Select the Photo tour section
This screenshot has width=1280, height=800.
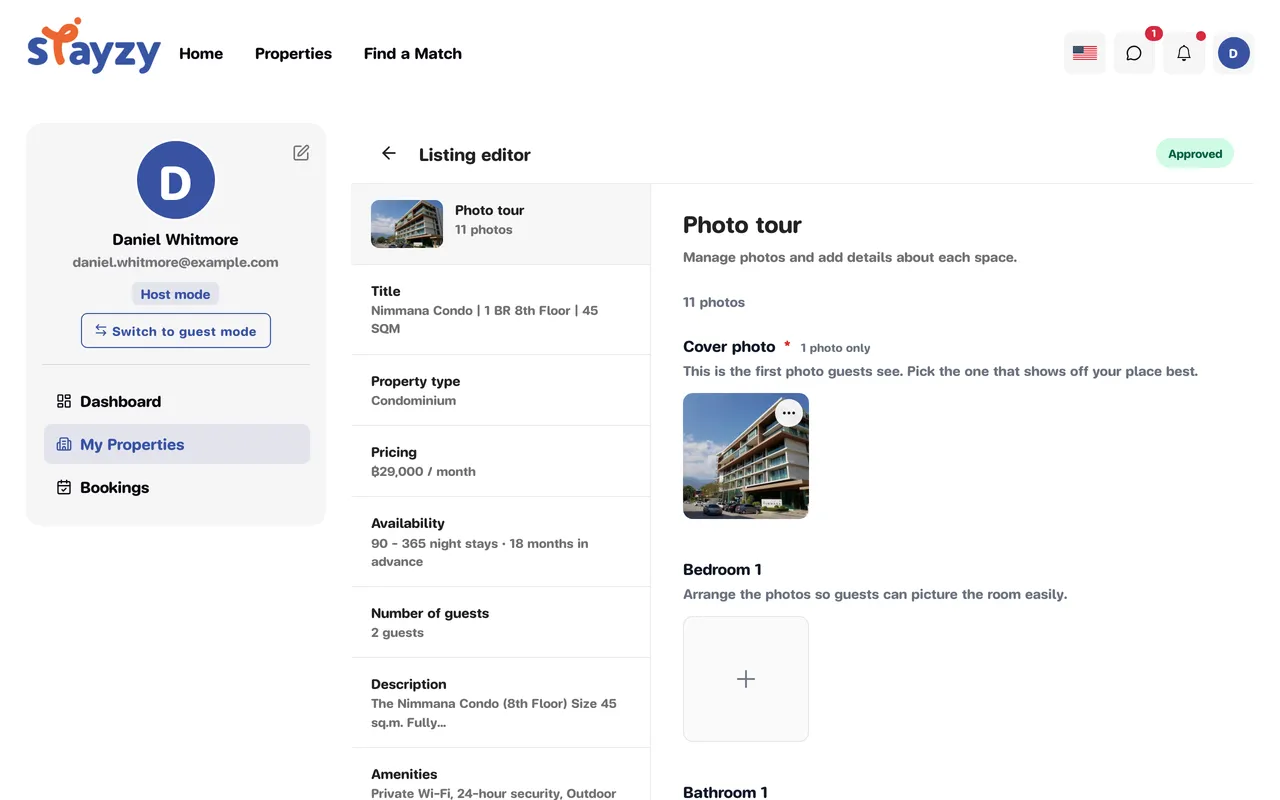501,224
